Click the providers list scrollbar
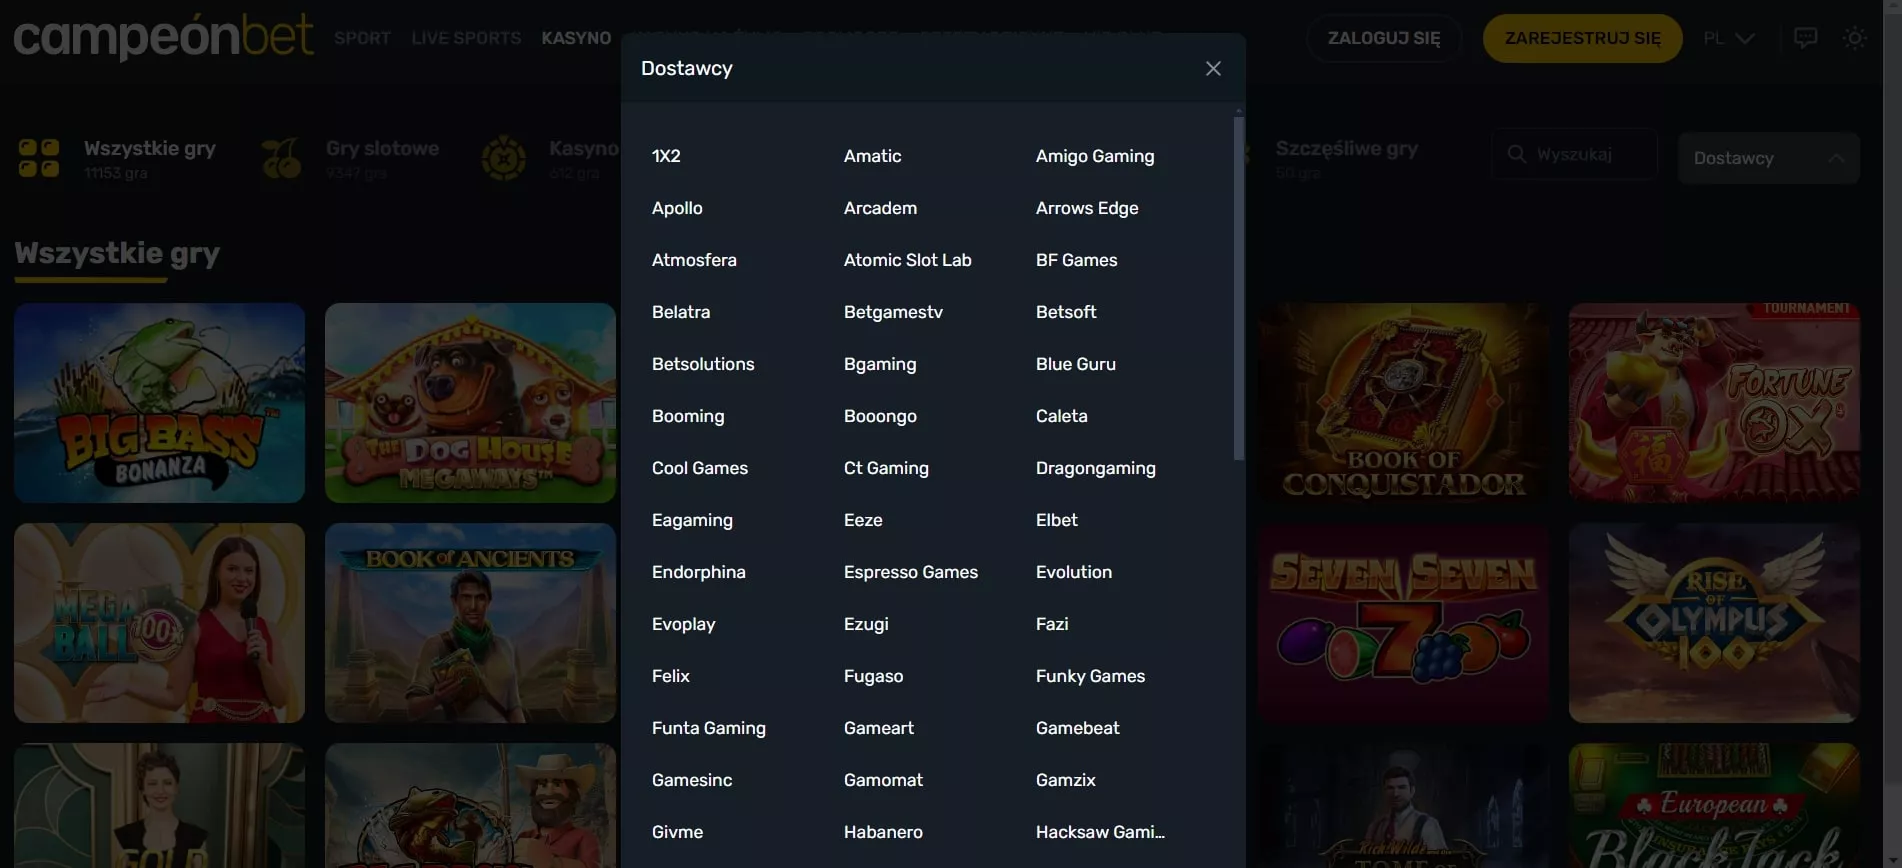Screen dimensions: 1902x868 click(1239, 288)
